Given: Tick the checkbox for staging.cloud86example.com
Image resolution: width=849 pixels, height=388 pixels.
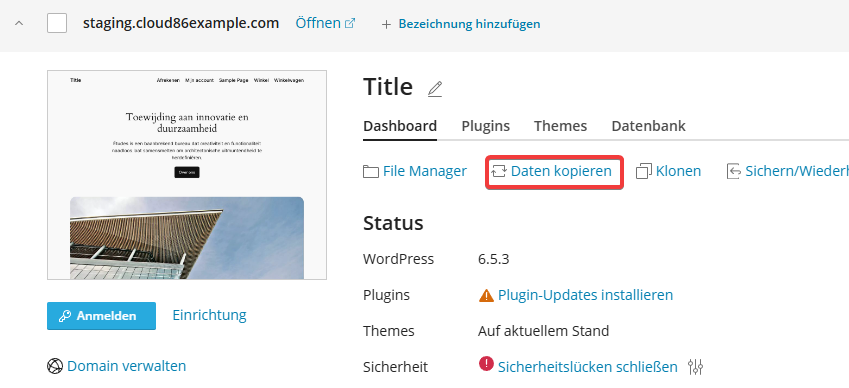Looking at the screenshot, I should (x=57, y=23).
